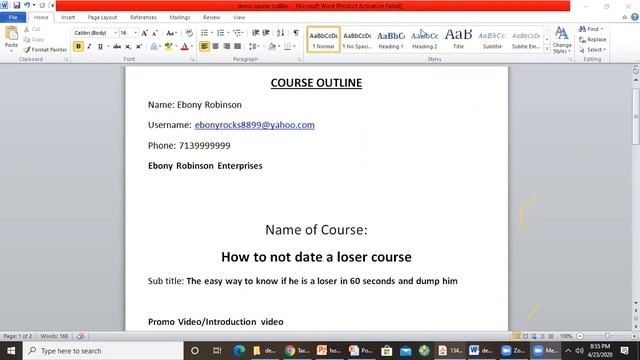Click the Copy command
The image size is (640, 360).
pyautogui.click(x=34, y=39)
